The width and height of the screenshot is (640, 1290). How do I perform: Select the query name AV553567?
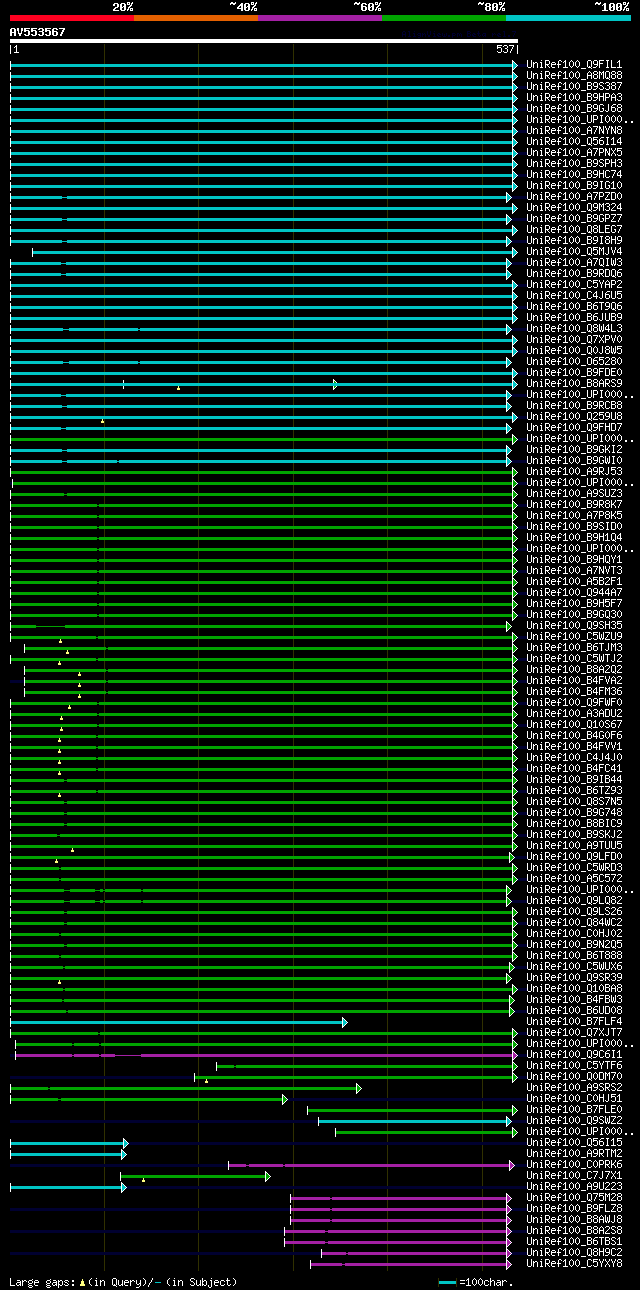coord(37,32)
